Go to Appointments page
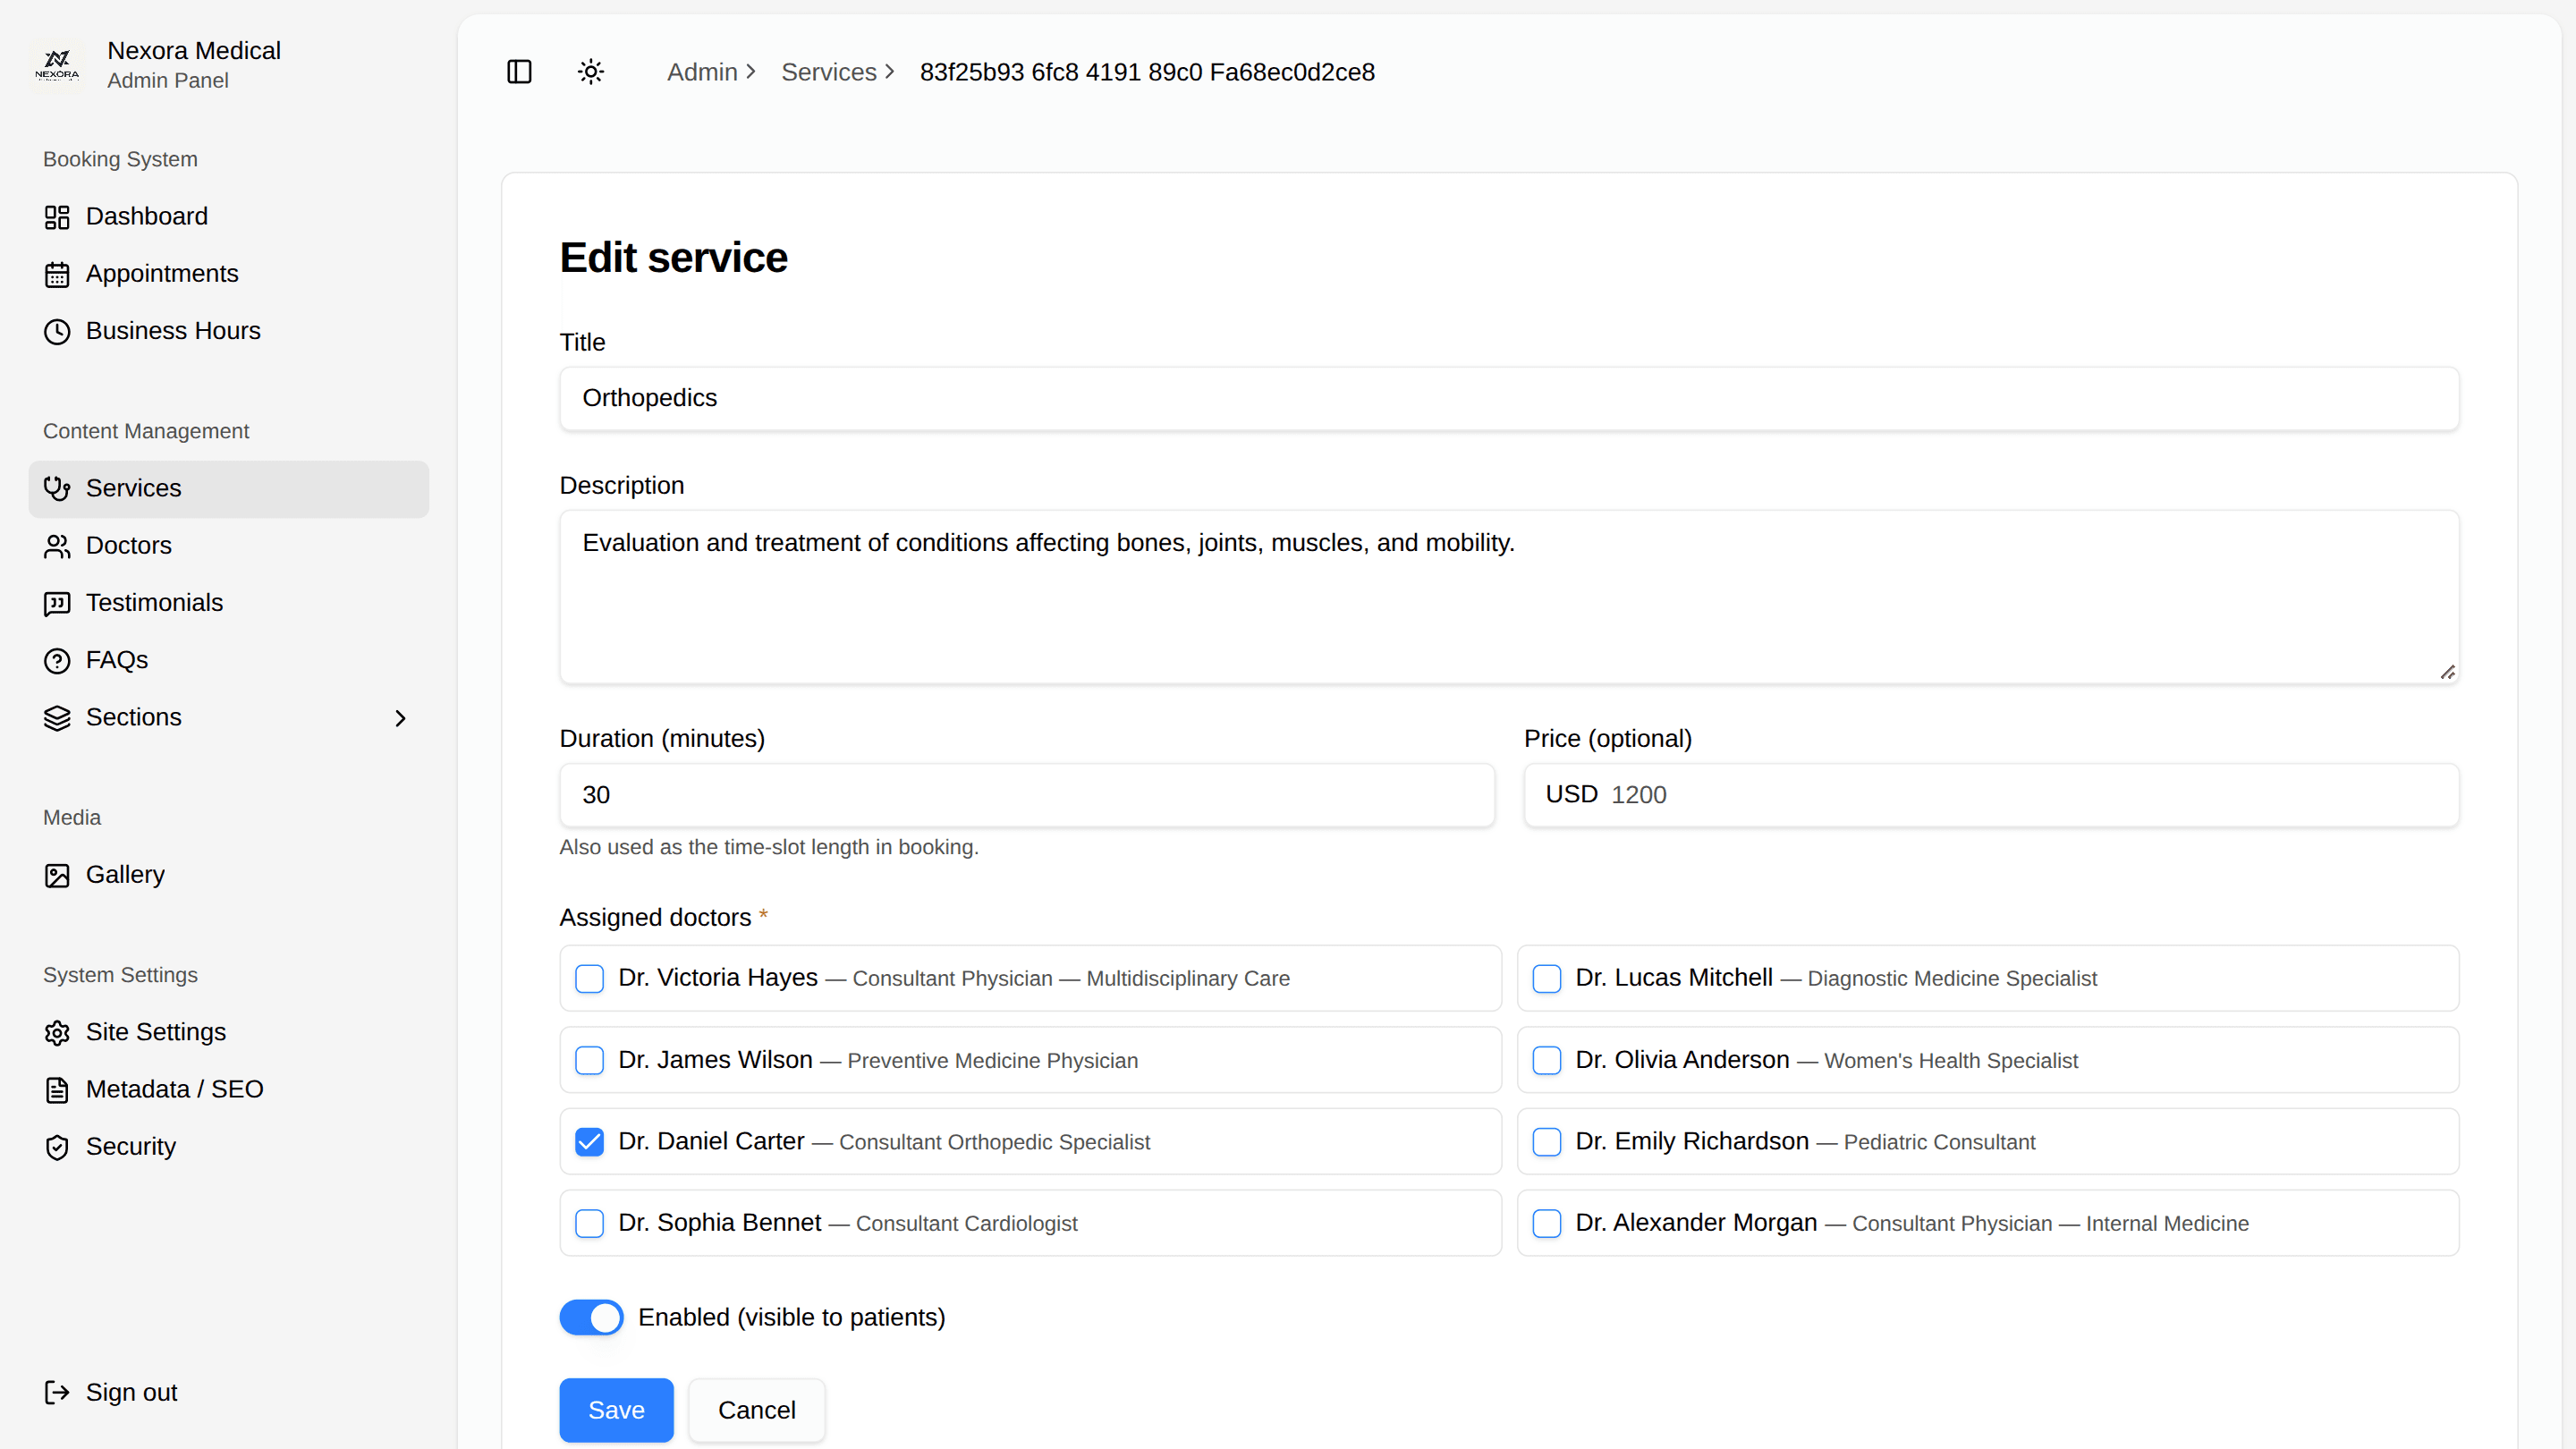Image resolution: width=2576 pixels, height=1449 pixels. click(x=229, y=274)
